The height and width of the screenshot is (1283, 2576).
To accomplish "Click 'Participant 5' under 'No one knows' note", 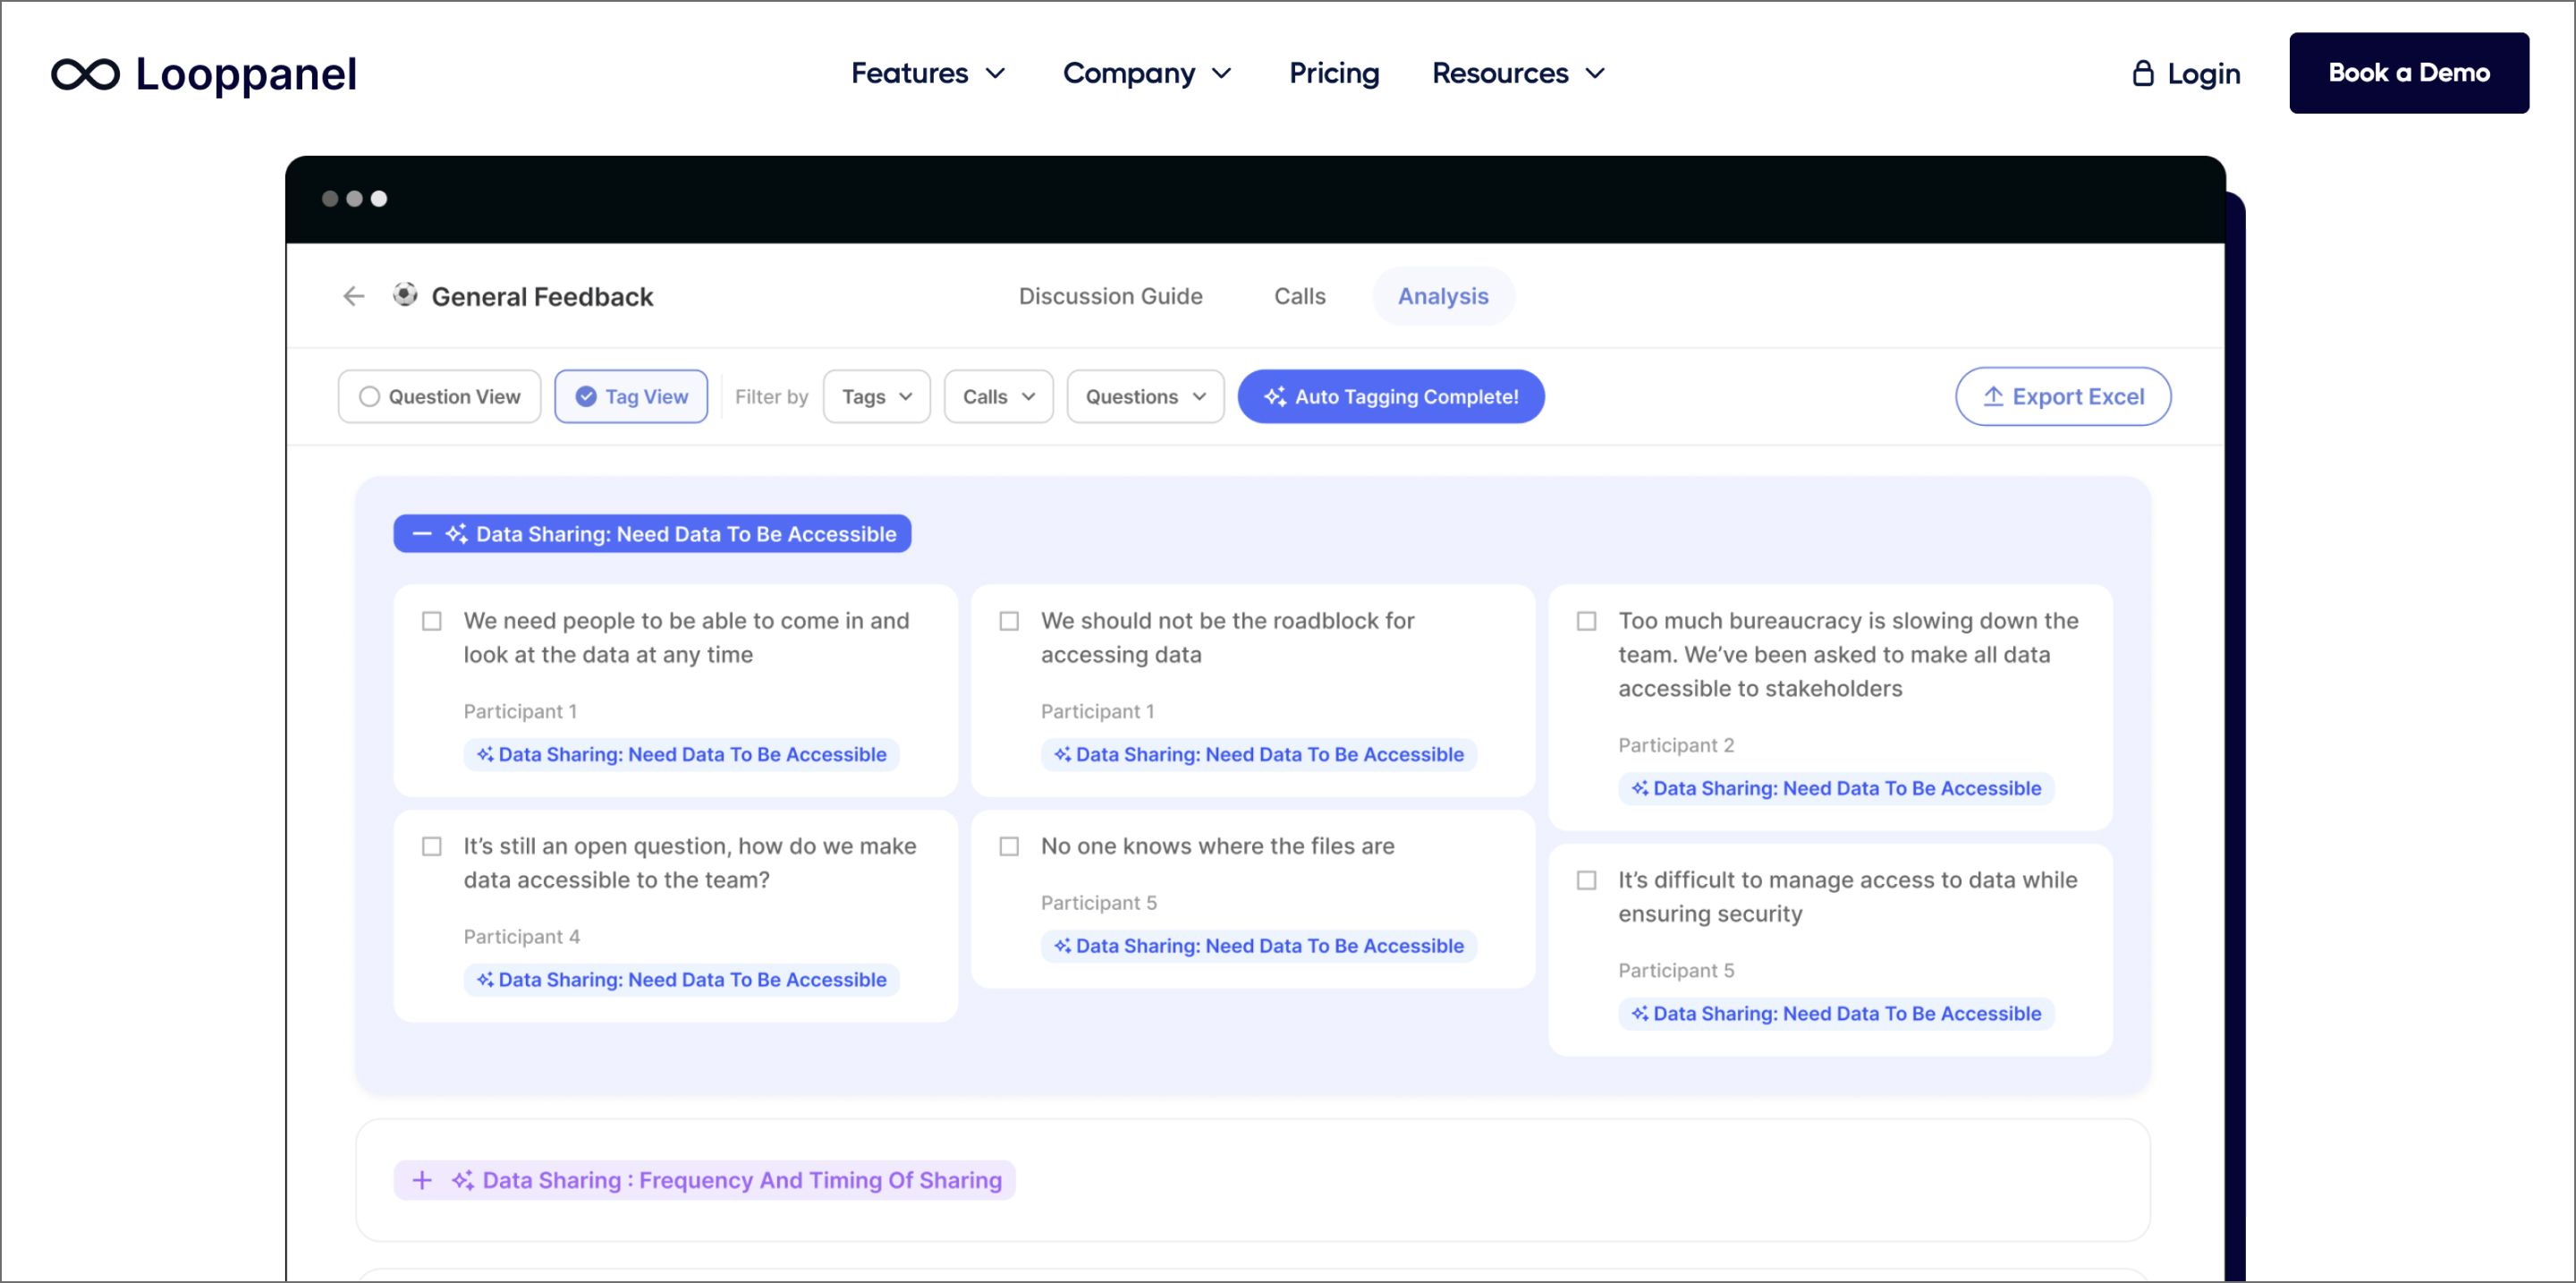I will click(1098, 903).
